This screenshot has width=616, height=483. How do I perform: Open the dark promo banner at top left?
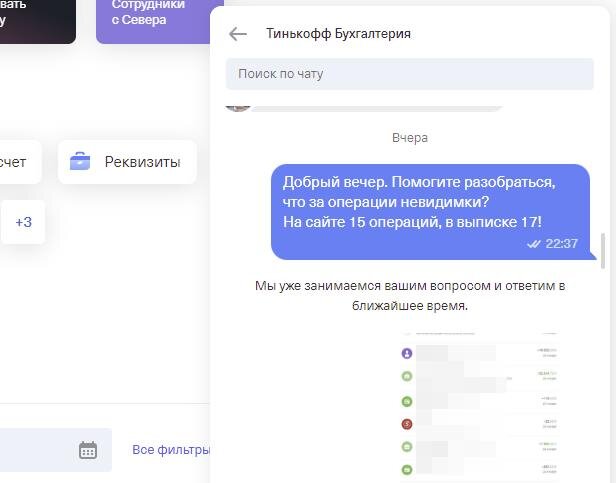pyautogui.click(x=38, y=20)
